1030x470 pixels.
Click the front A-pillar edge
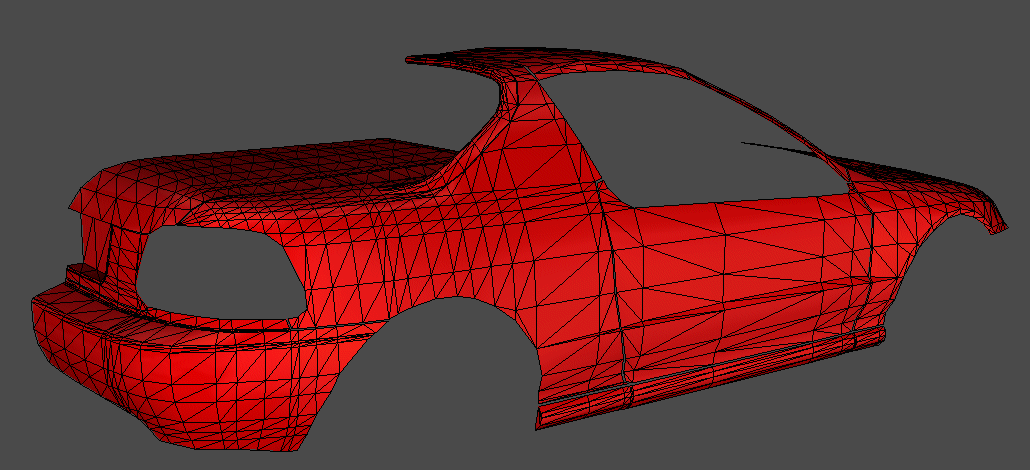pyautogui.click(x=770, y=118)
